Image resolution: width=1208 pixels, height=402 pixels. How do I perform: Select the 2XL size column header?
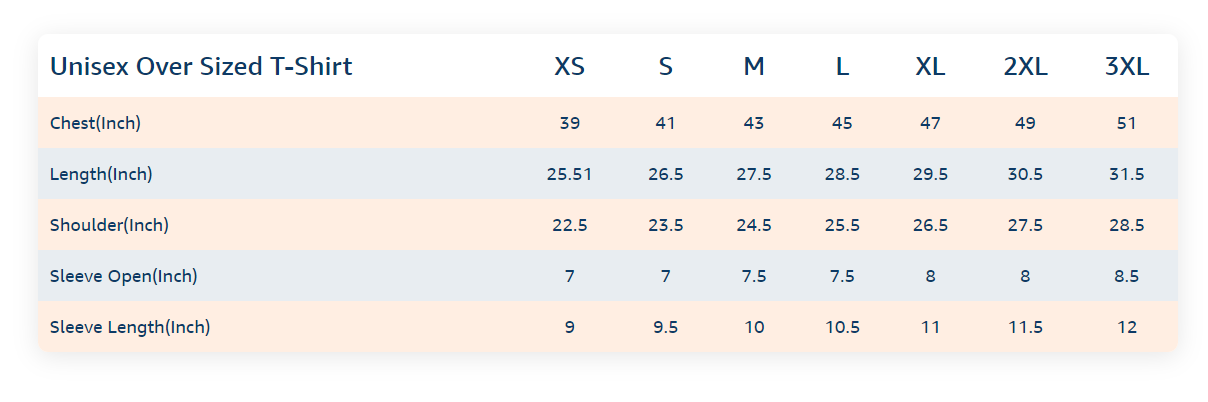(x=1025, y=67)
